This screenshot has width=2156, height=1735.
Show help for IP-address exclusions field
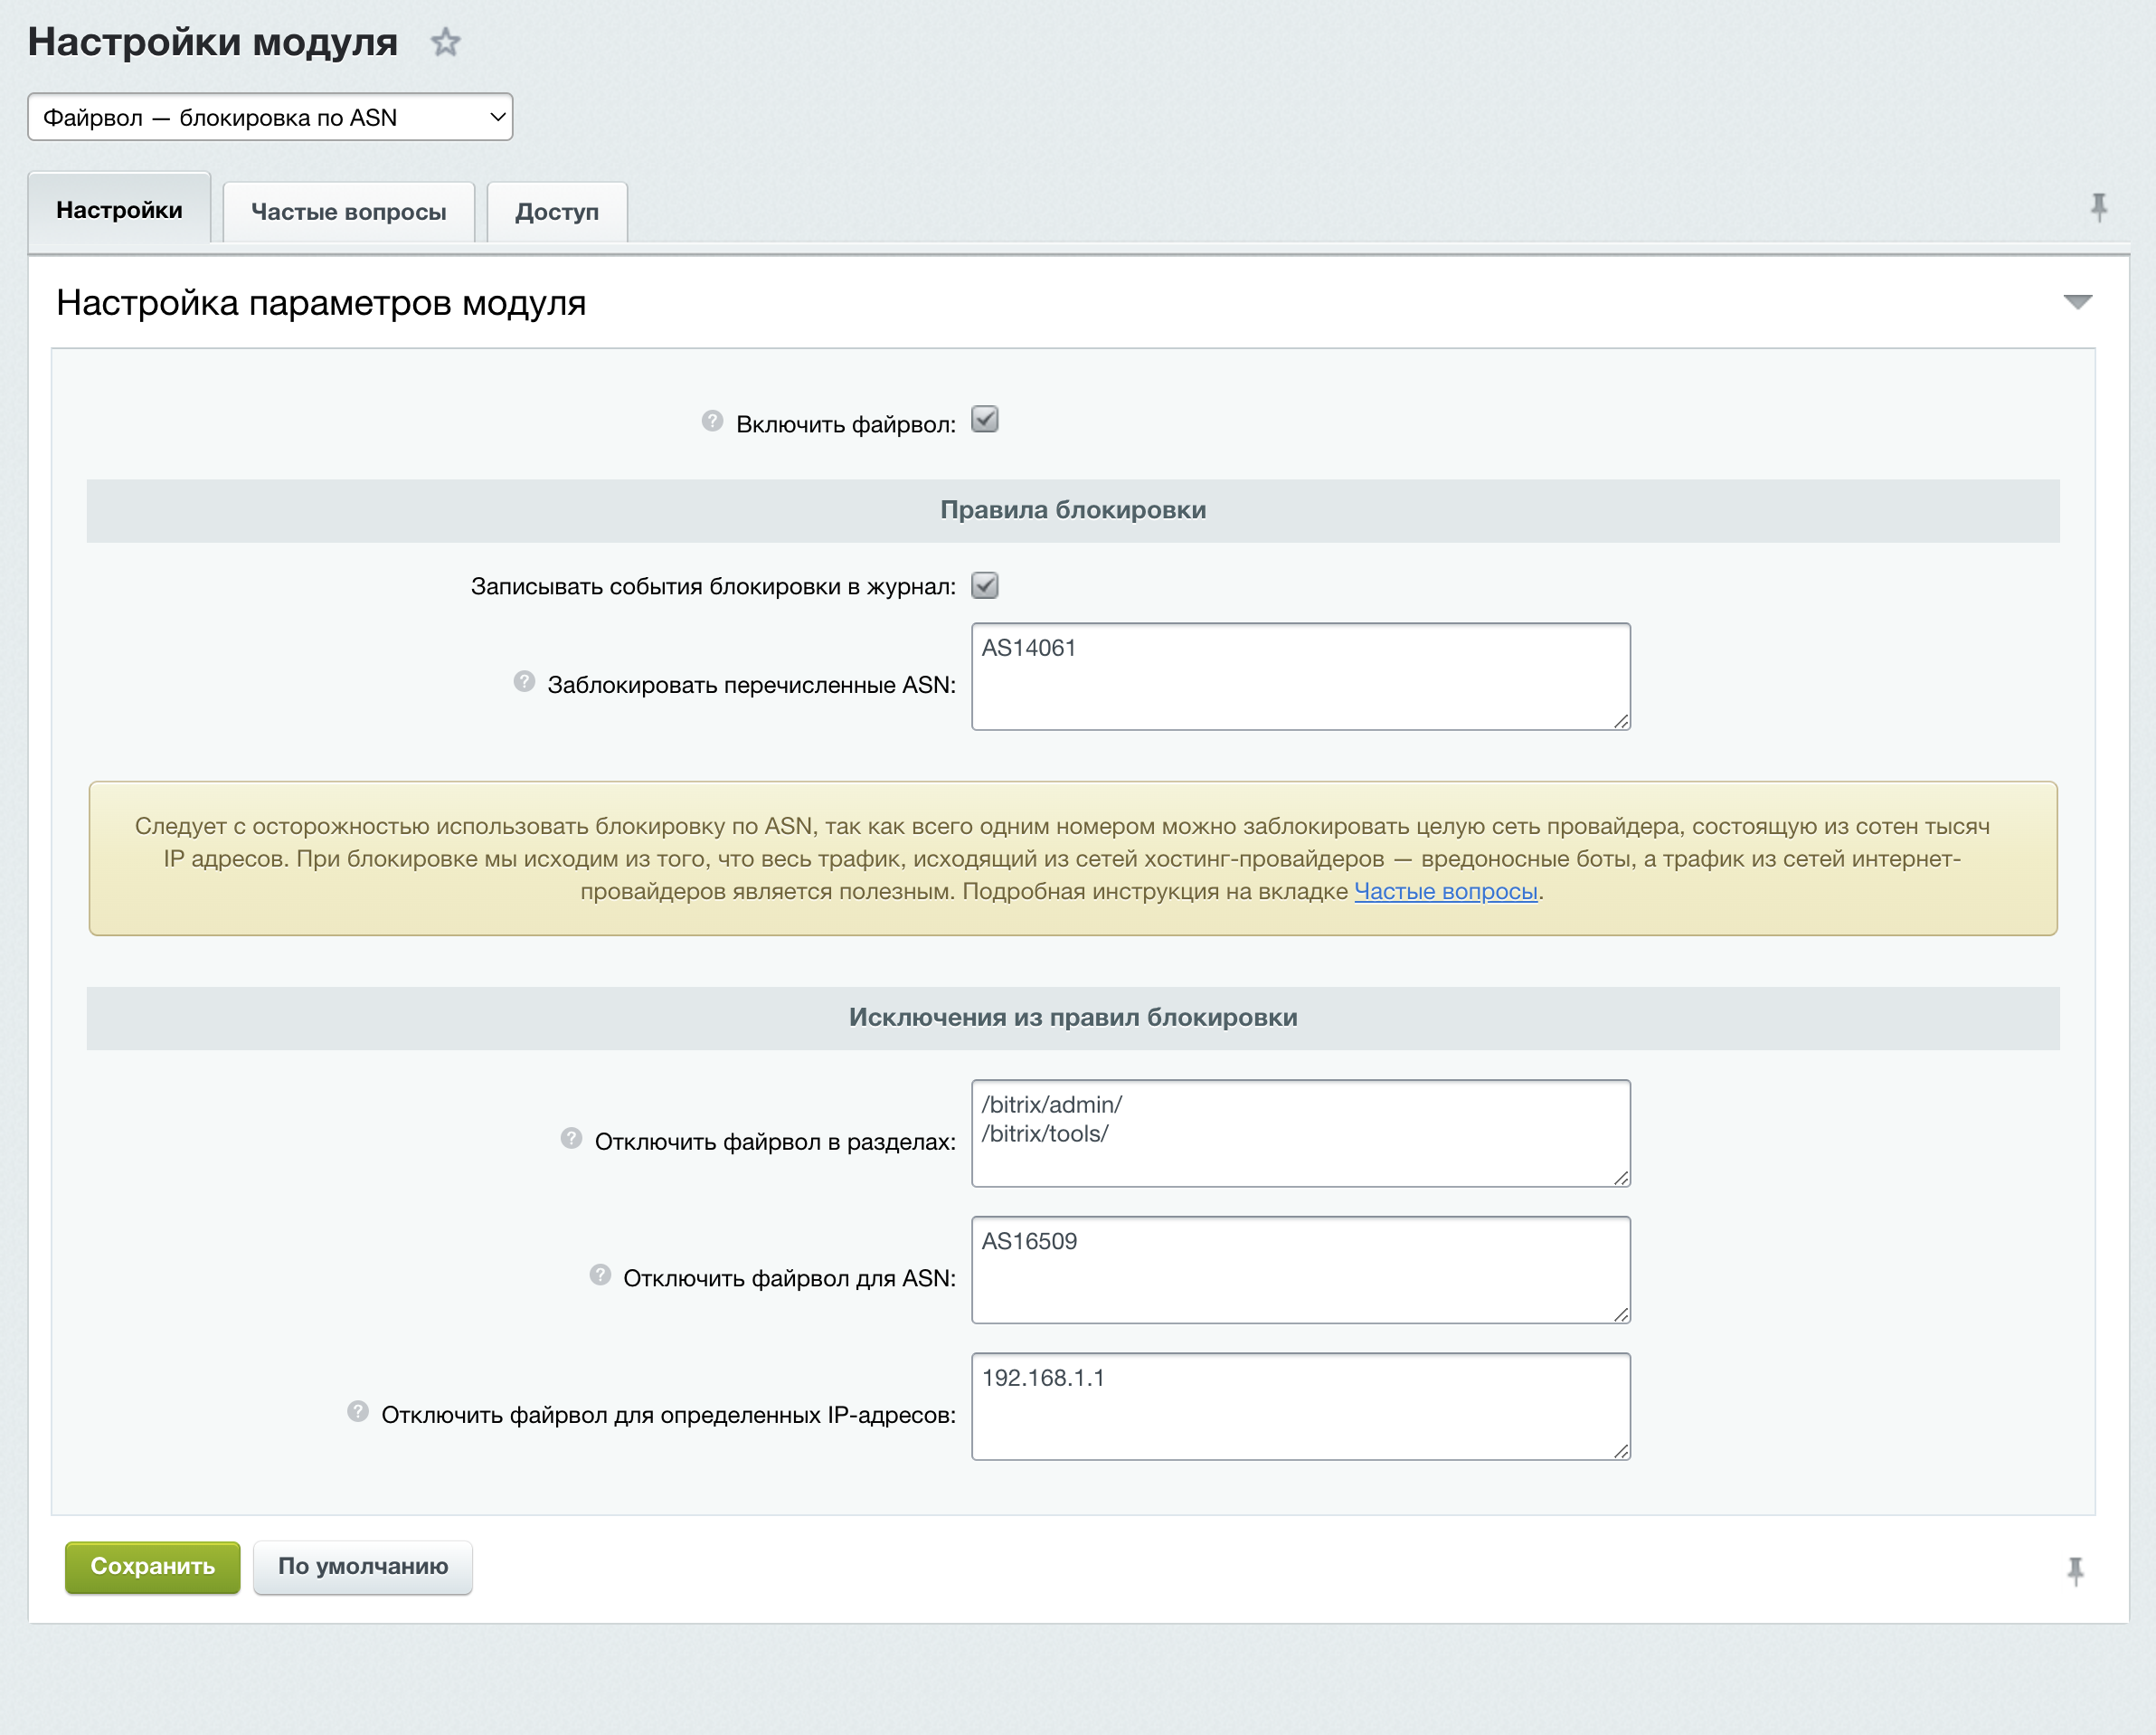coord(358,1412)
